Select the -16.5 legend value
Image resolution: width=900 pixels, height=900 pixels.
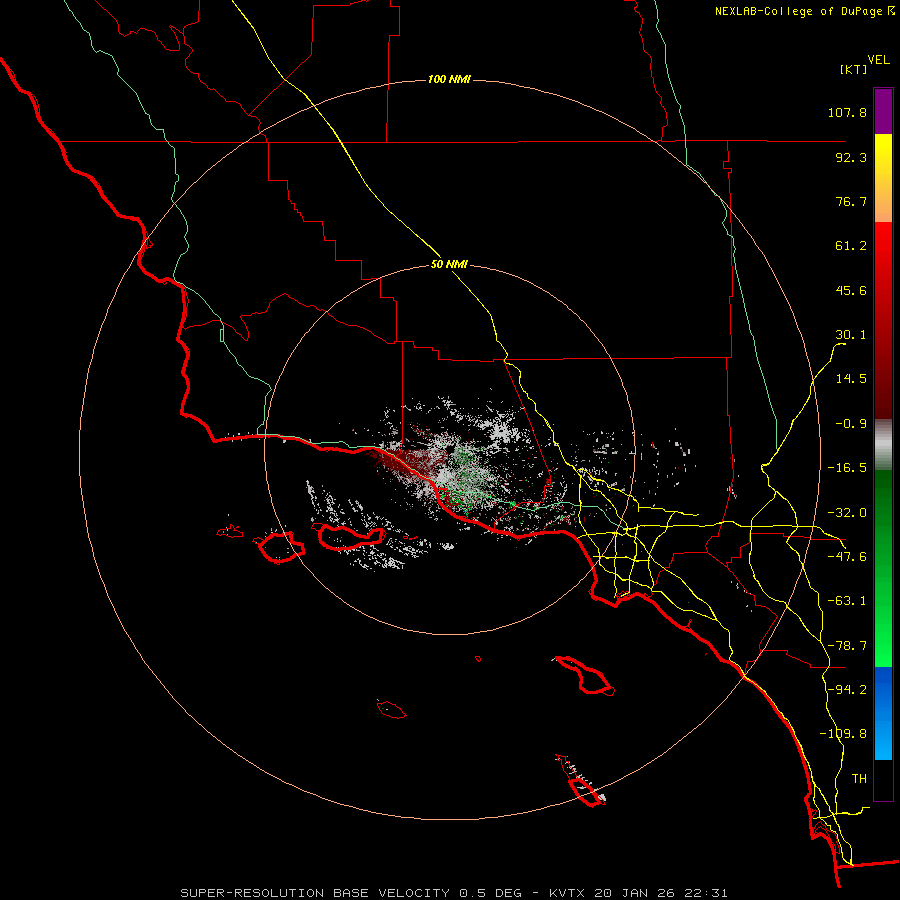point(847,468)
